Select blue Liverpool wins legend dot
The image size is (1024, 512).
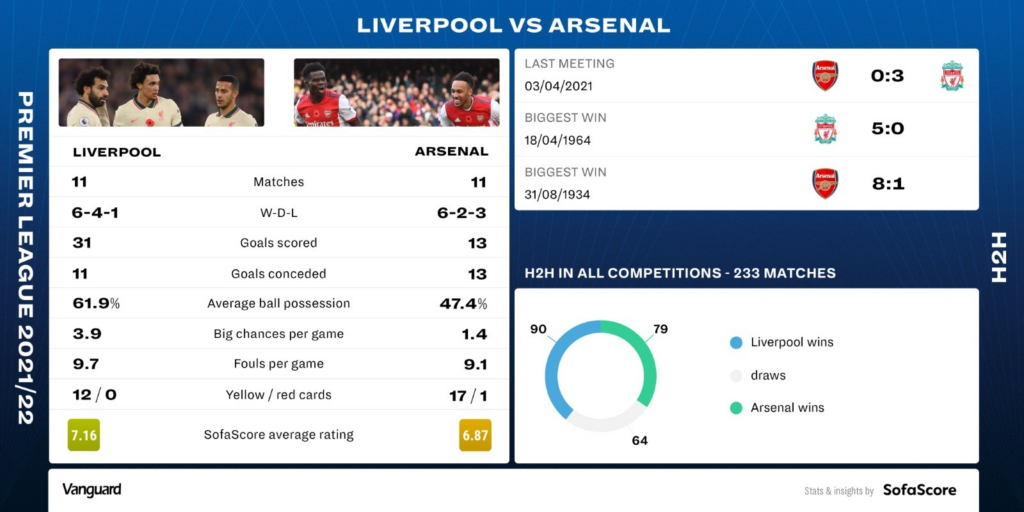point(736,343)
